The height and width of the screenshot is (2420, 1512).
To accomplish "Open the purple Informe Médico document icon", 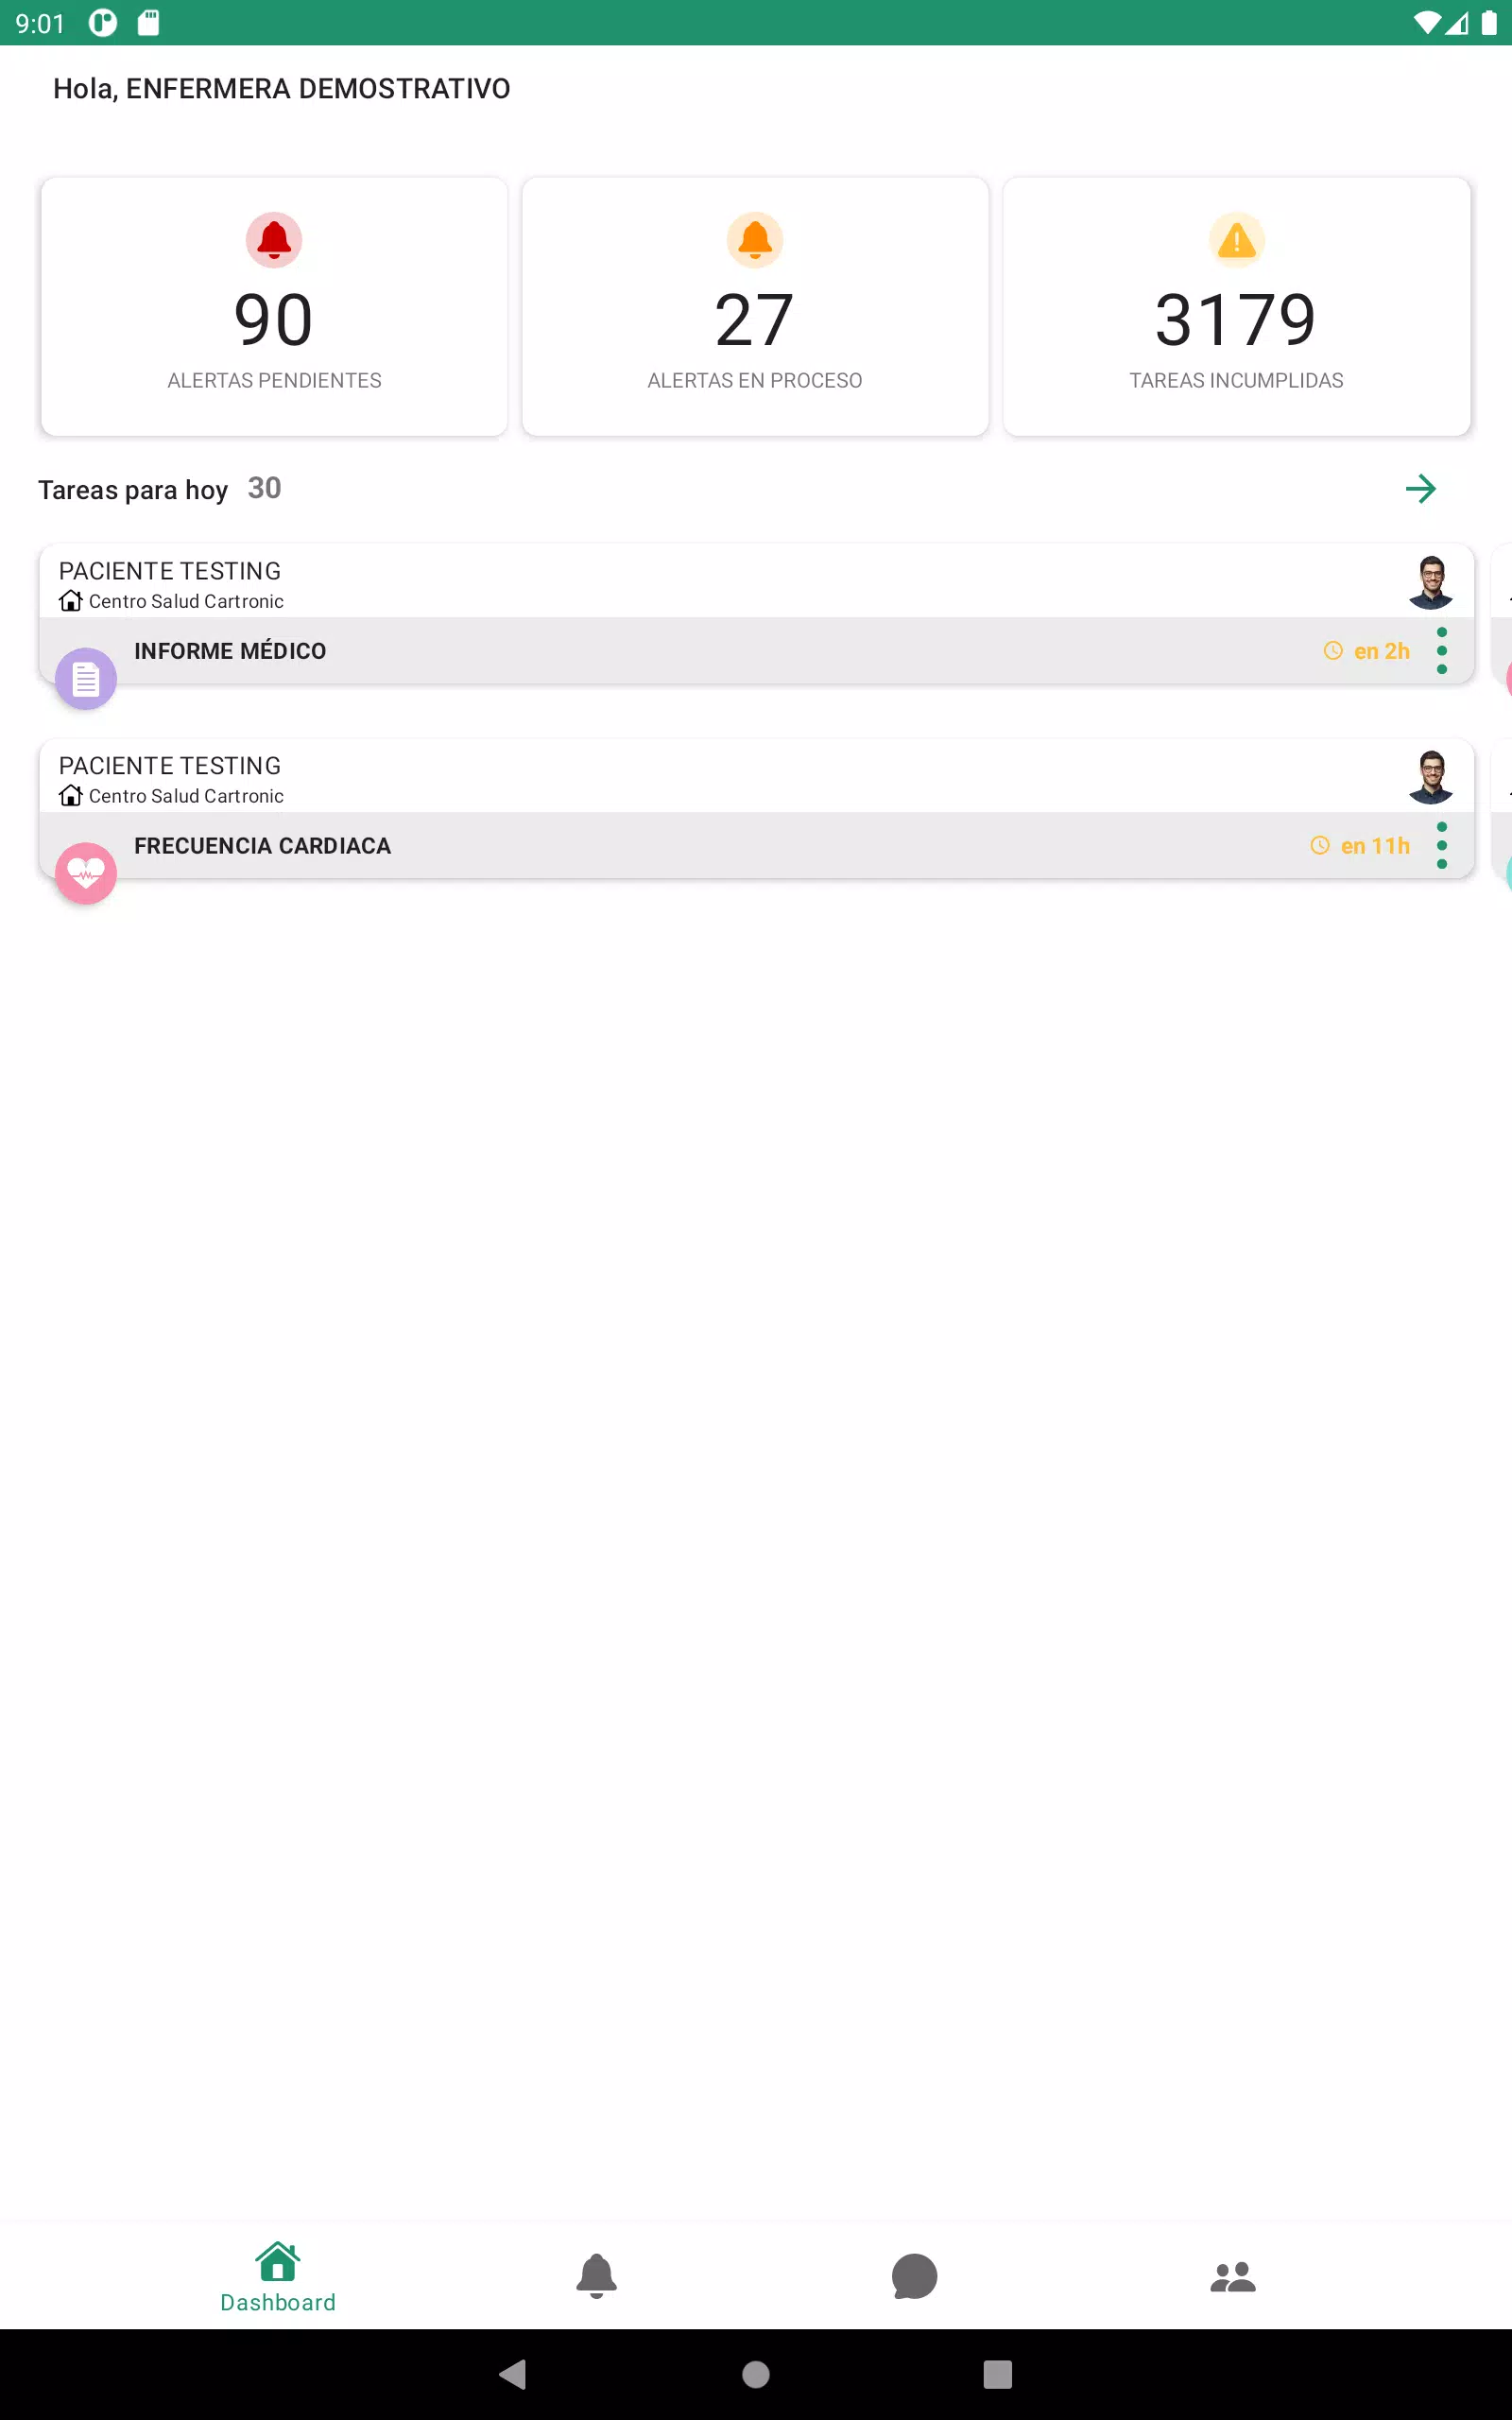I will [x=86, y=679].
